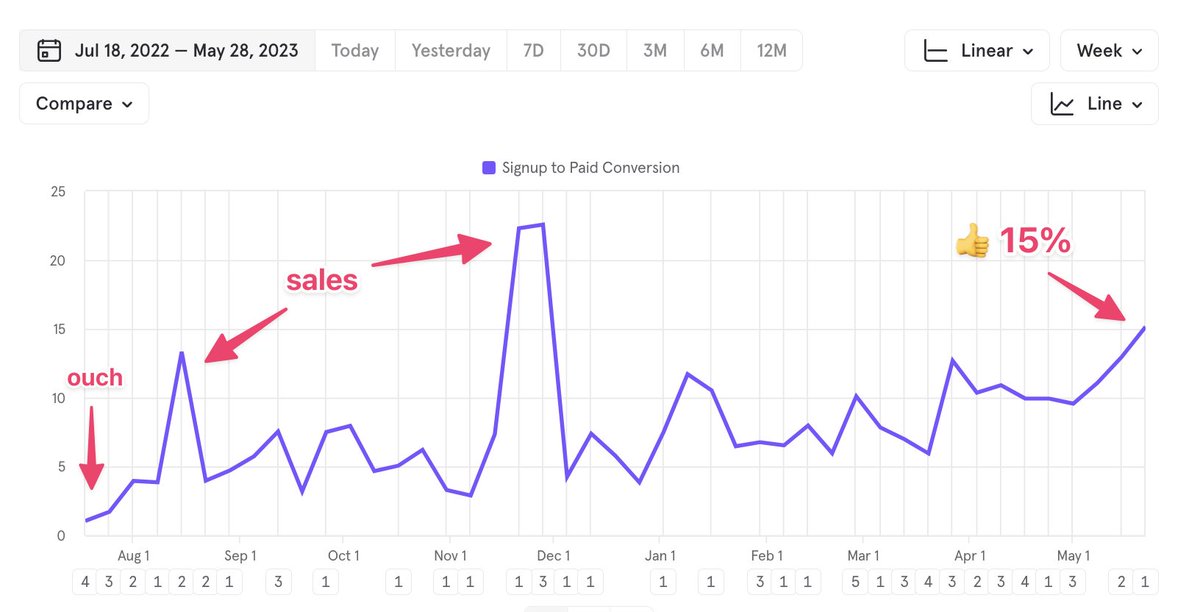Open the Linear scale dropdown
1200x612 pixels.
pos(977,50)
